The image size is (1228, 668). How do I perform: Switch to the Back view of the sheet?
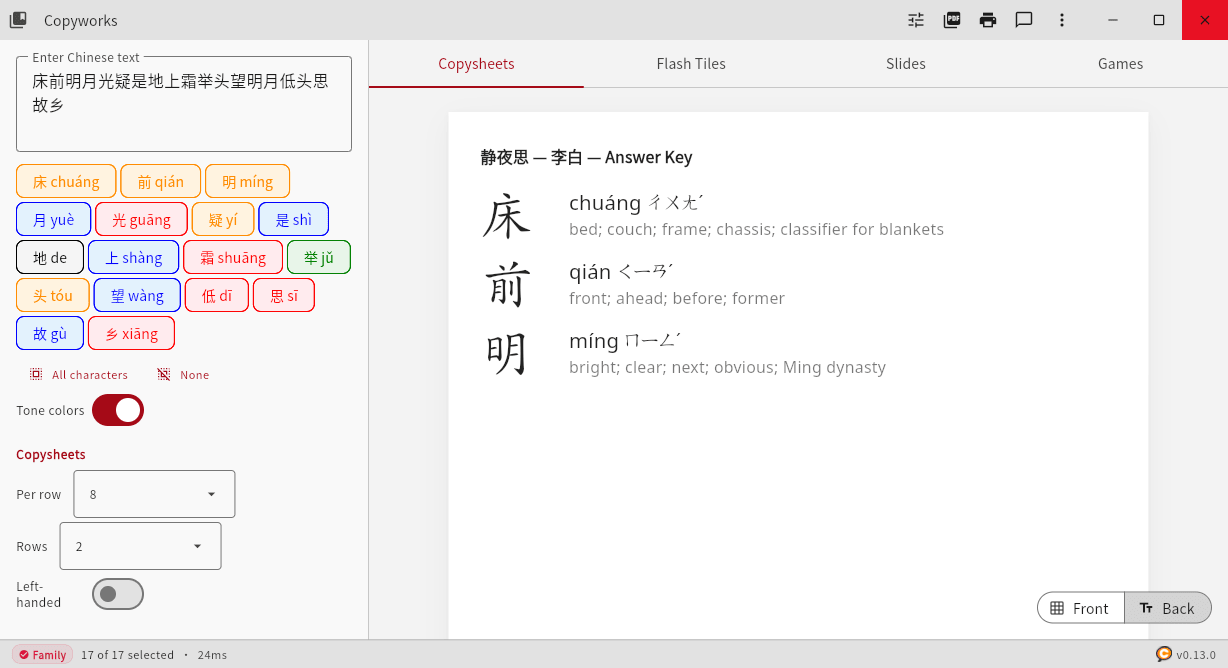[x=1168, y=607]
